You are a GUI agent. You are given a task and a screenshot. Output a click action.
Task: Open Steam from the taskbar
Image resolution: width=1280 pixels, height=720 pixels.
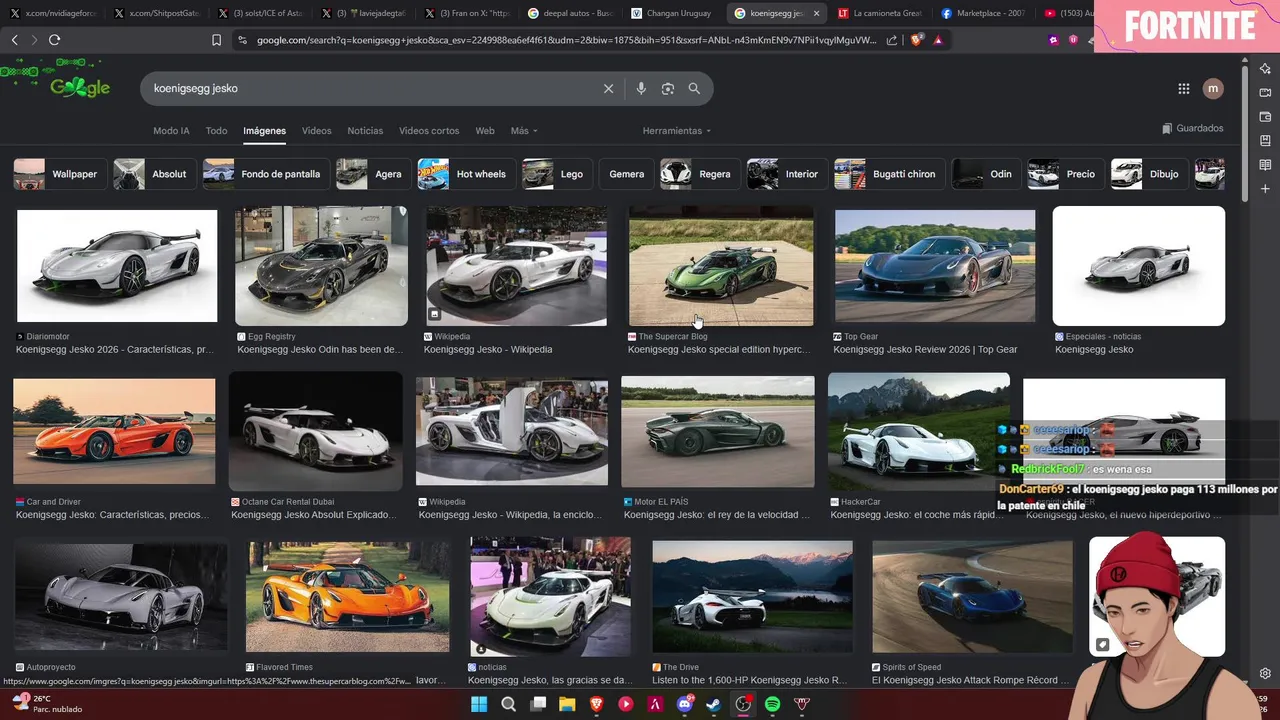tap(714, 704)
